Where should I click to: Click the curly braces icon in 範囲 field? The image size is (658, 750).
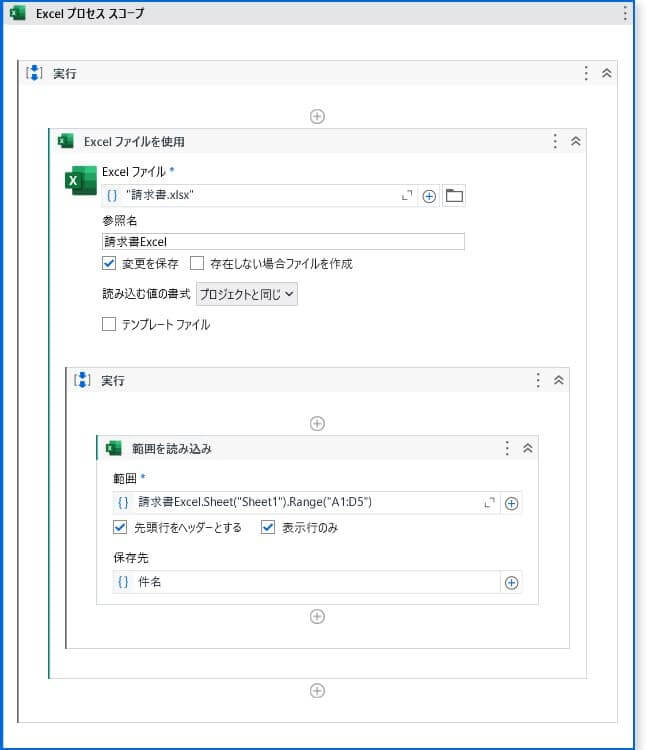point(123,502)
